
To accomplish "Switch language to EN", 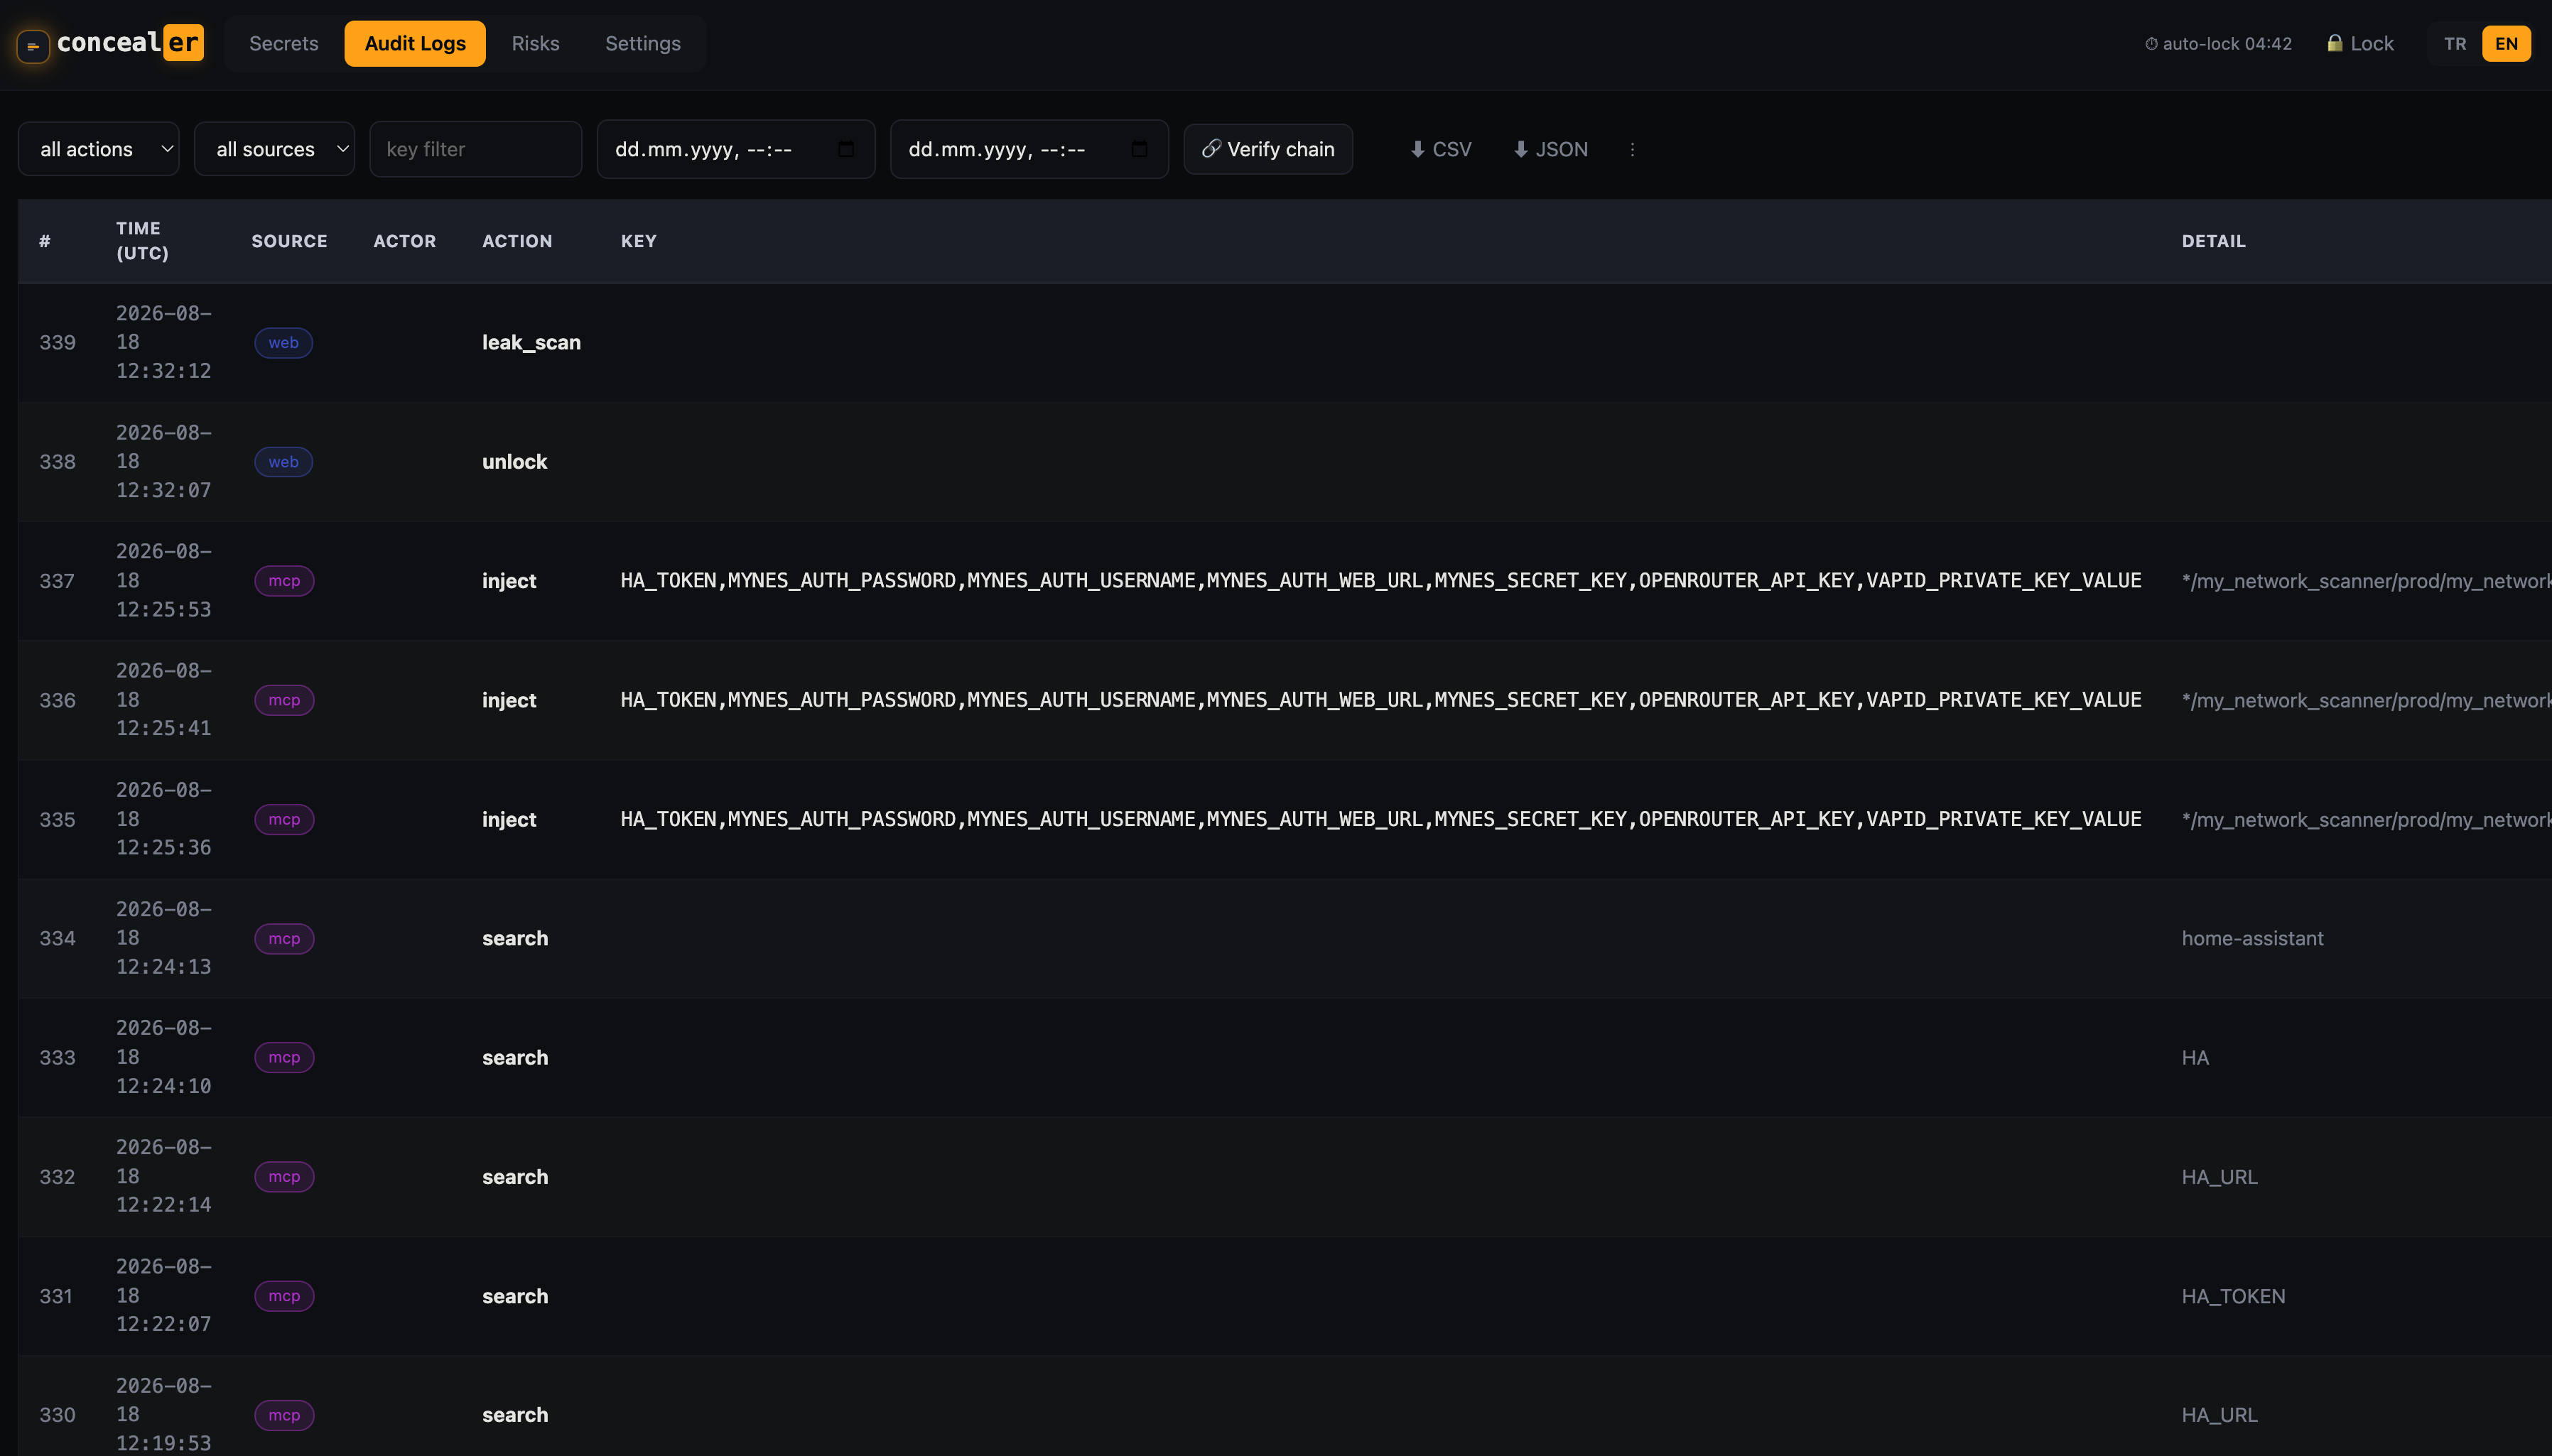I will tap(2506, 44).
